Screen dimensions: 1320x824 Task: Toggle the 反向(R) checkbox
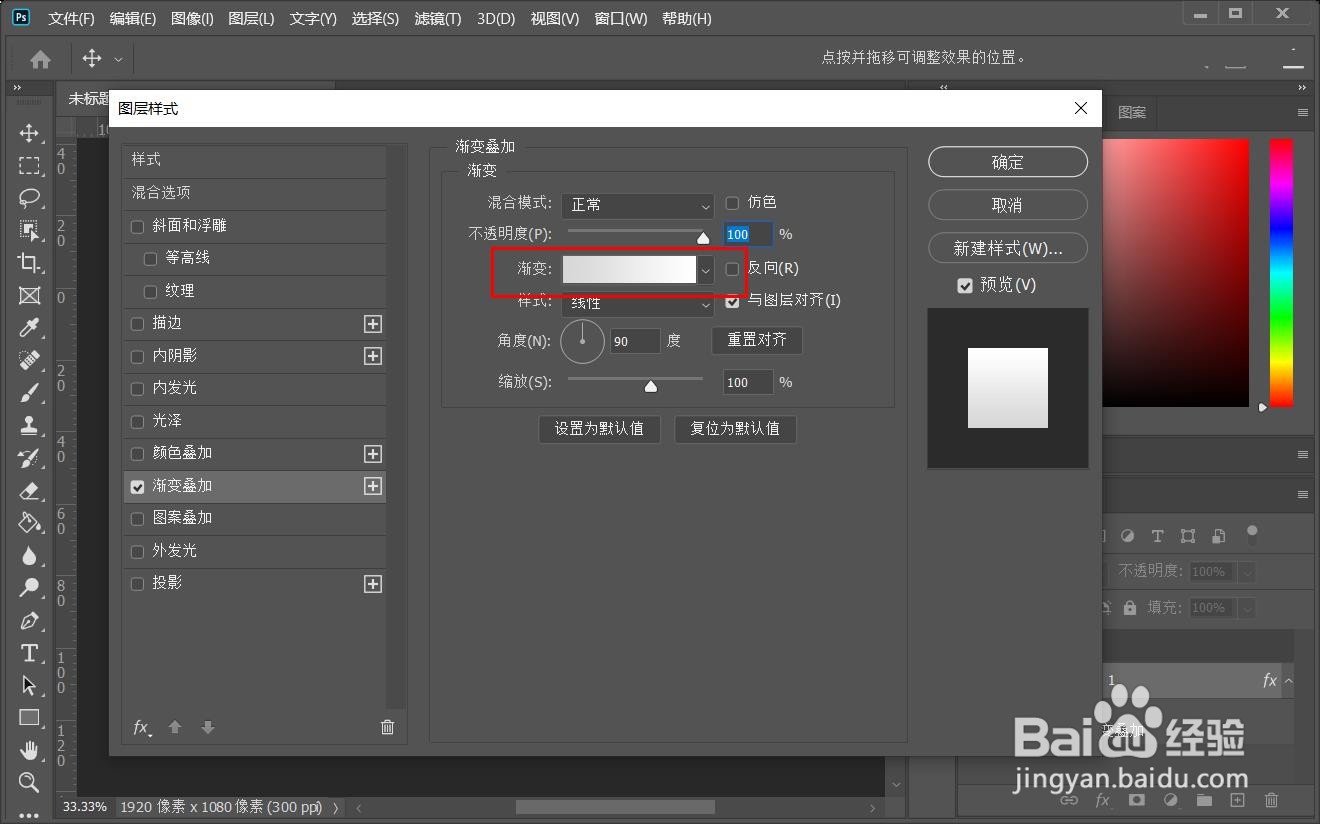coord(732,269)
